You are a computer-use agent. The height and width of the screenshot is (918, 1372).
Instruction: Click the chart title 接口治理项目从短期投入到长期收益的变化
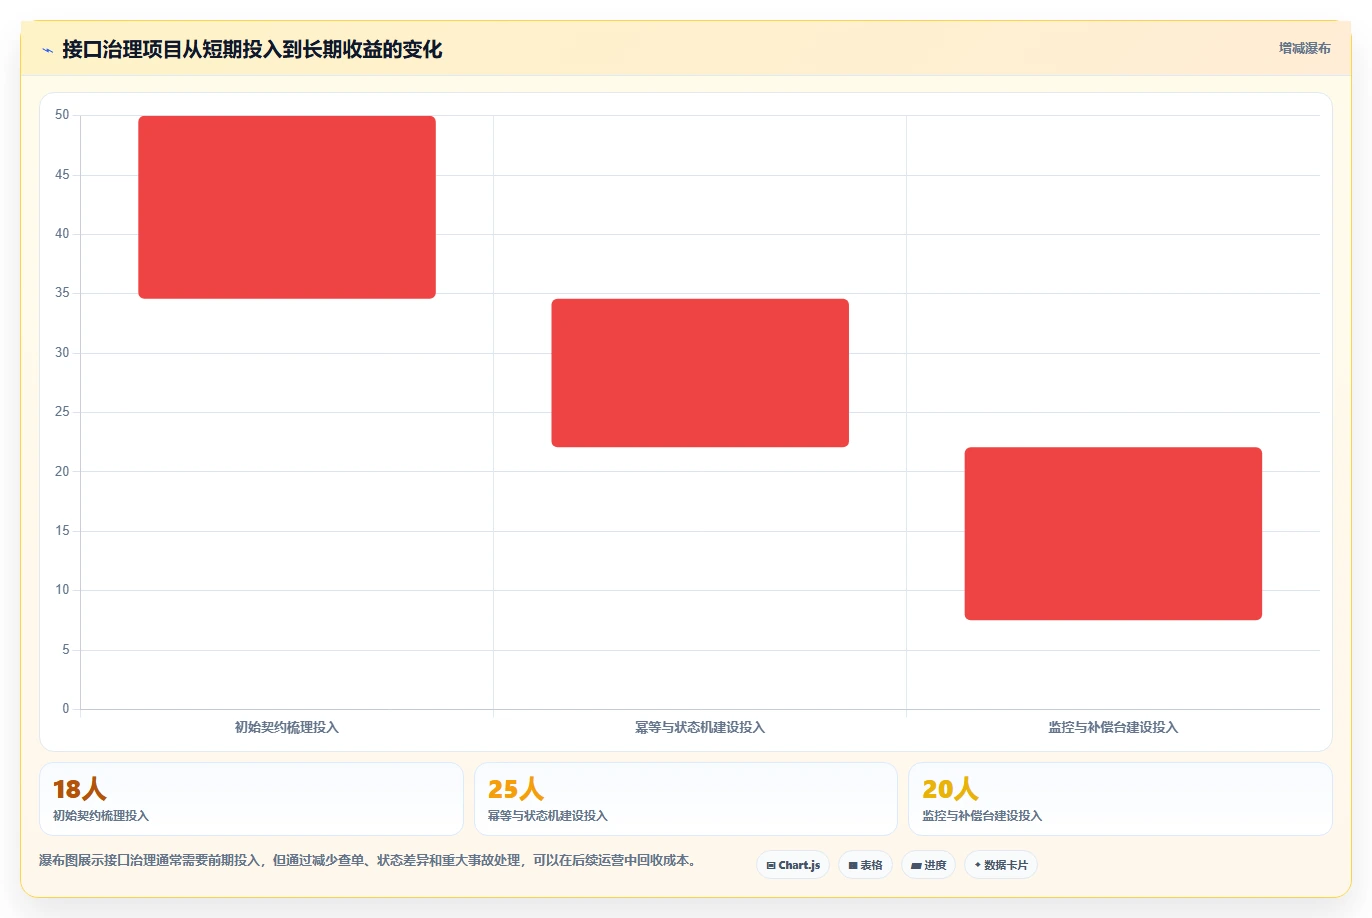[x=252, y=49]
